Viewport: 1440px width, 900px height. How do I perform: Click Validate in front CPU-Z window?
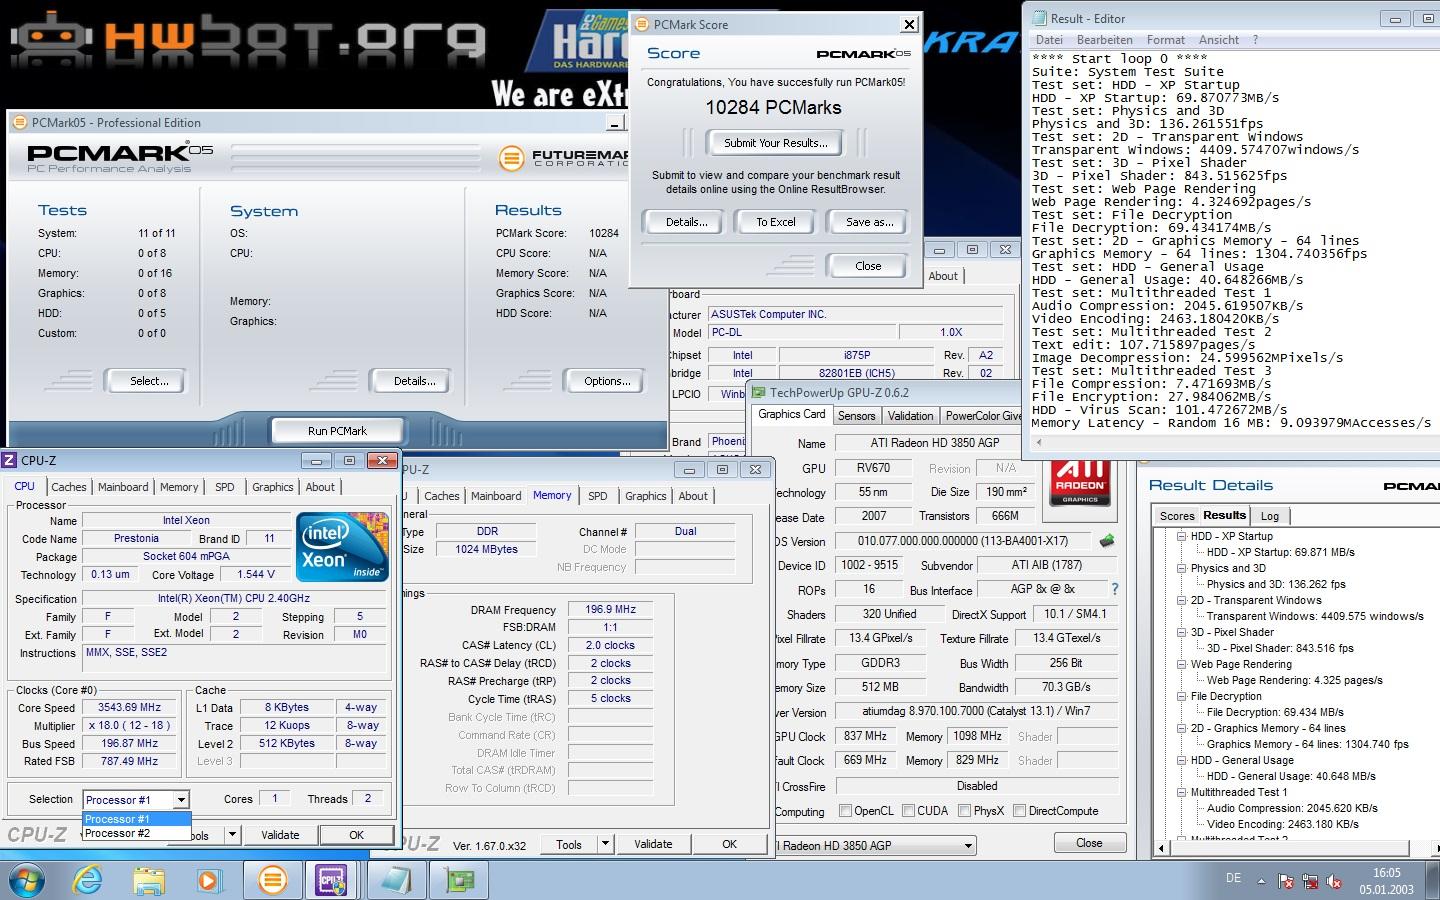280,835
